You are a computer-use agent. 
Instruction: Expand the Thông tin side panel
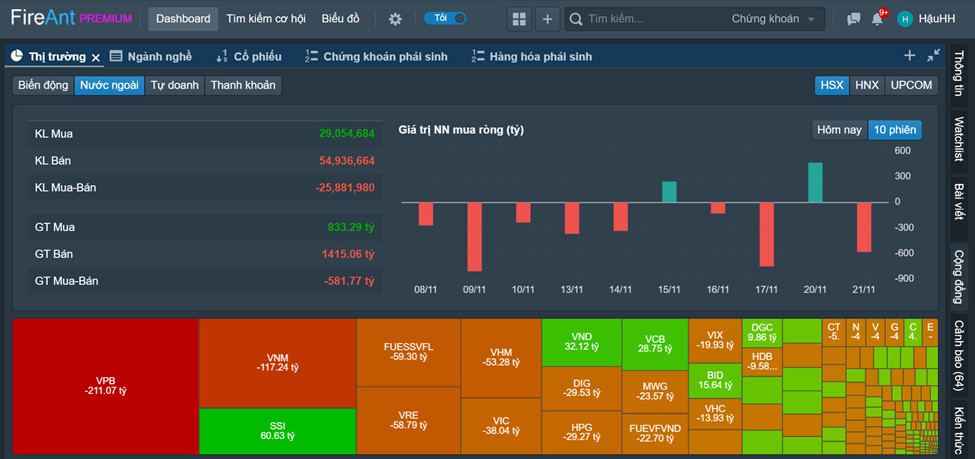click(958, 74)
